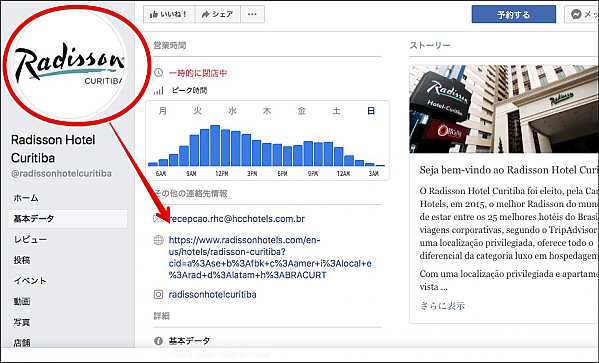
Task: Click the Instagram icon
Action: pyautogui.click(x=158, y=295)
